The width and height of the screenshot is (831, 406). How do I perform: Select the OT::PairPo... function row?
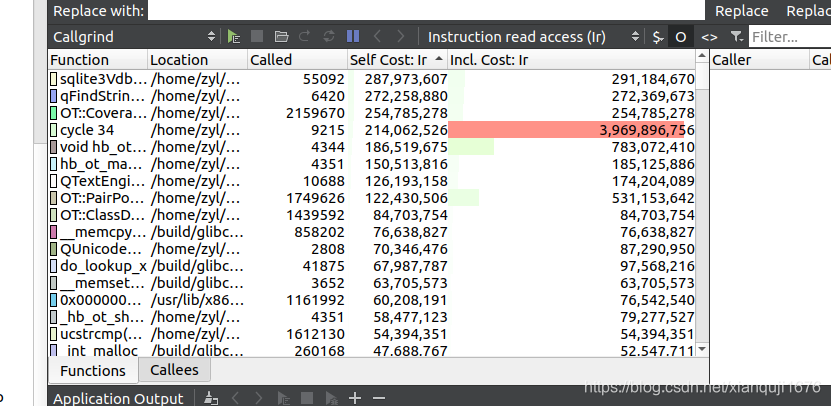(372, 199)
